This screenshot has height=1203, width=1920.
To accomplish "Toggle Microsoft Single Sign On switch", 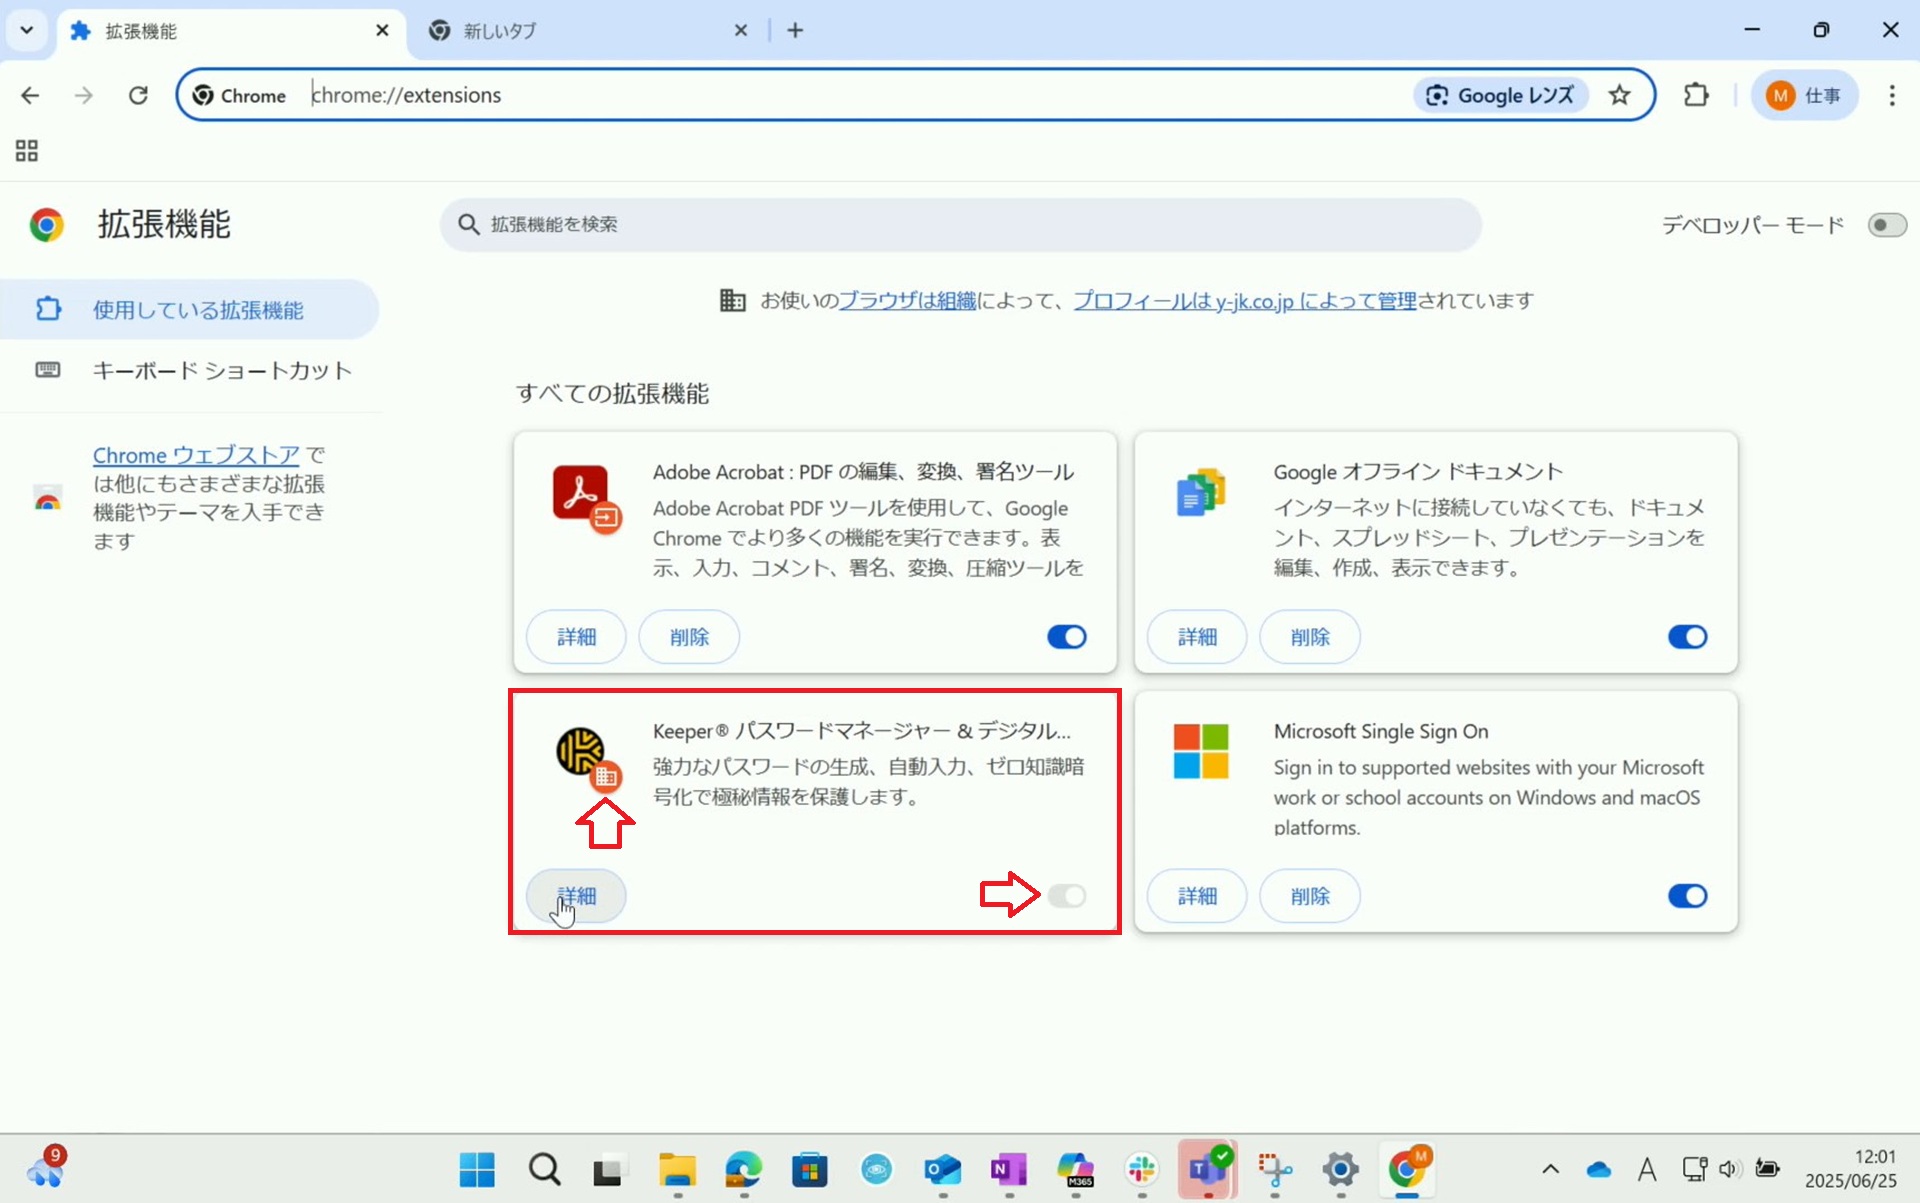I will tap(1687, 896).
